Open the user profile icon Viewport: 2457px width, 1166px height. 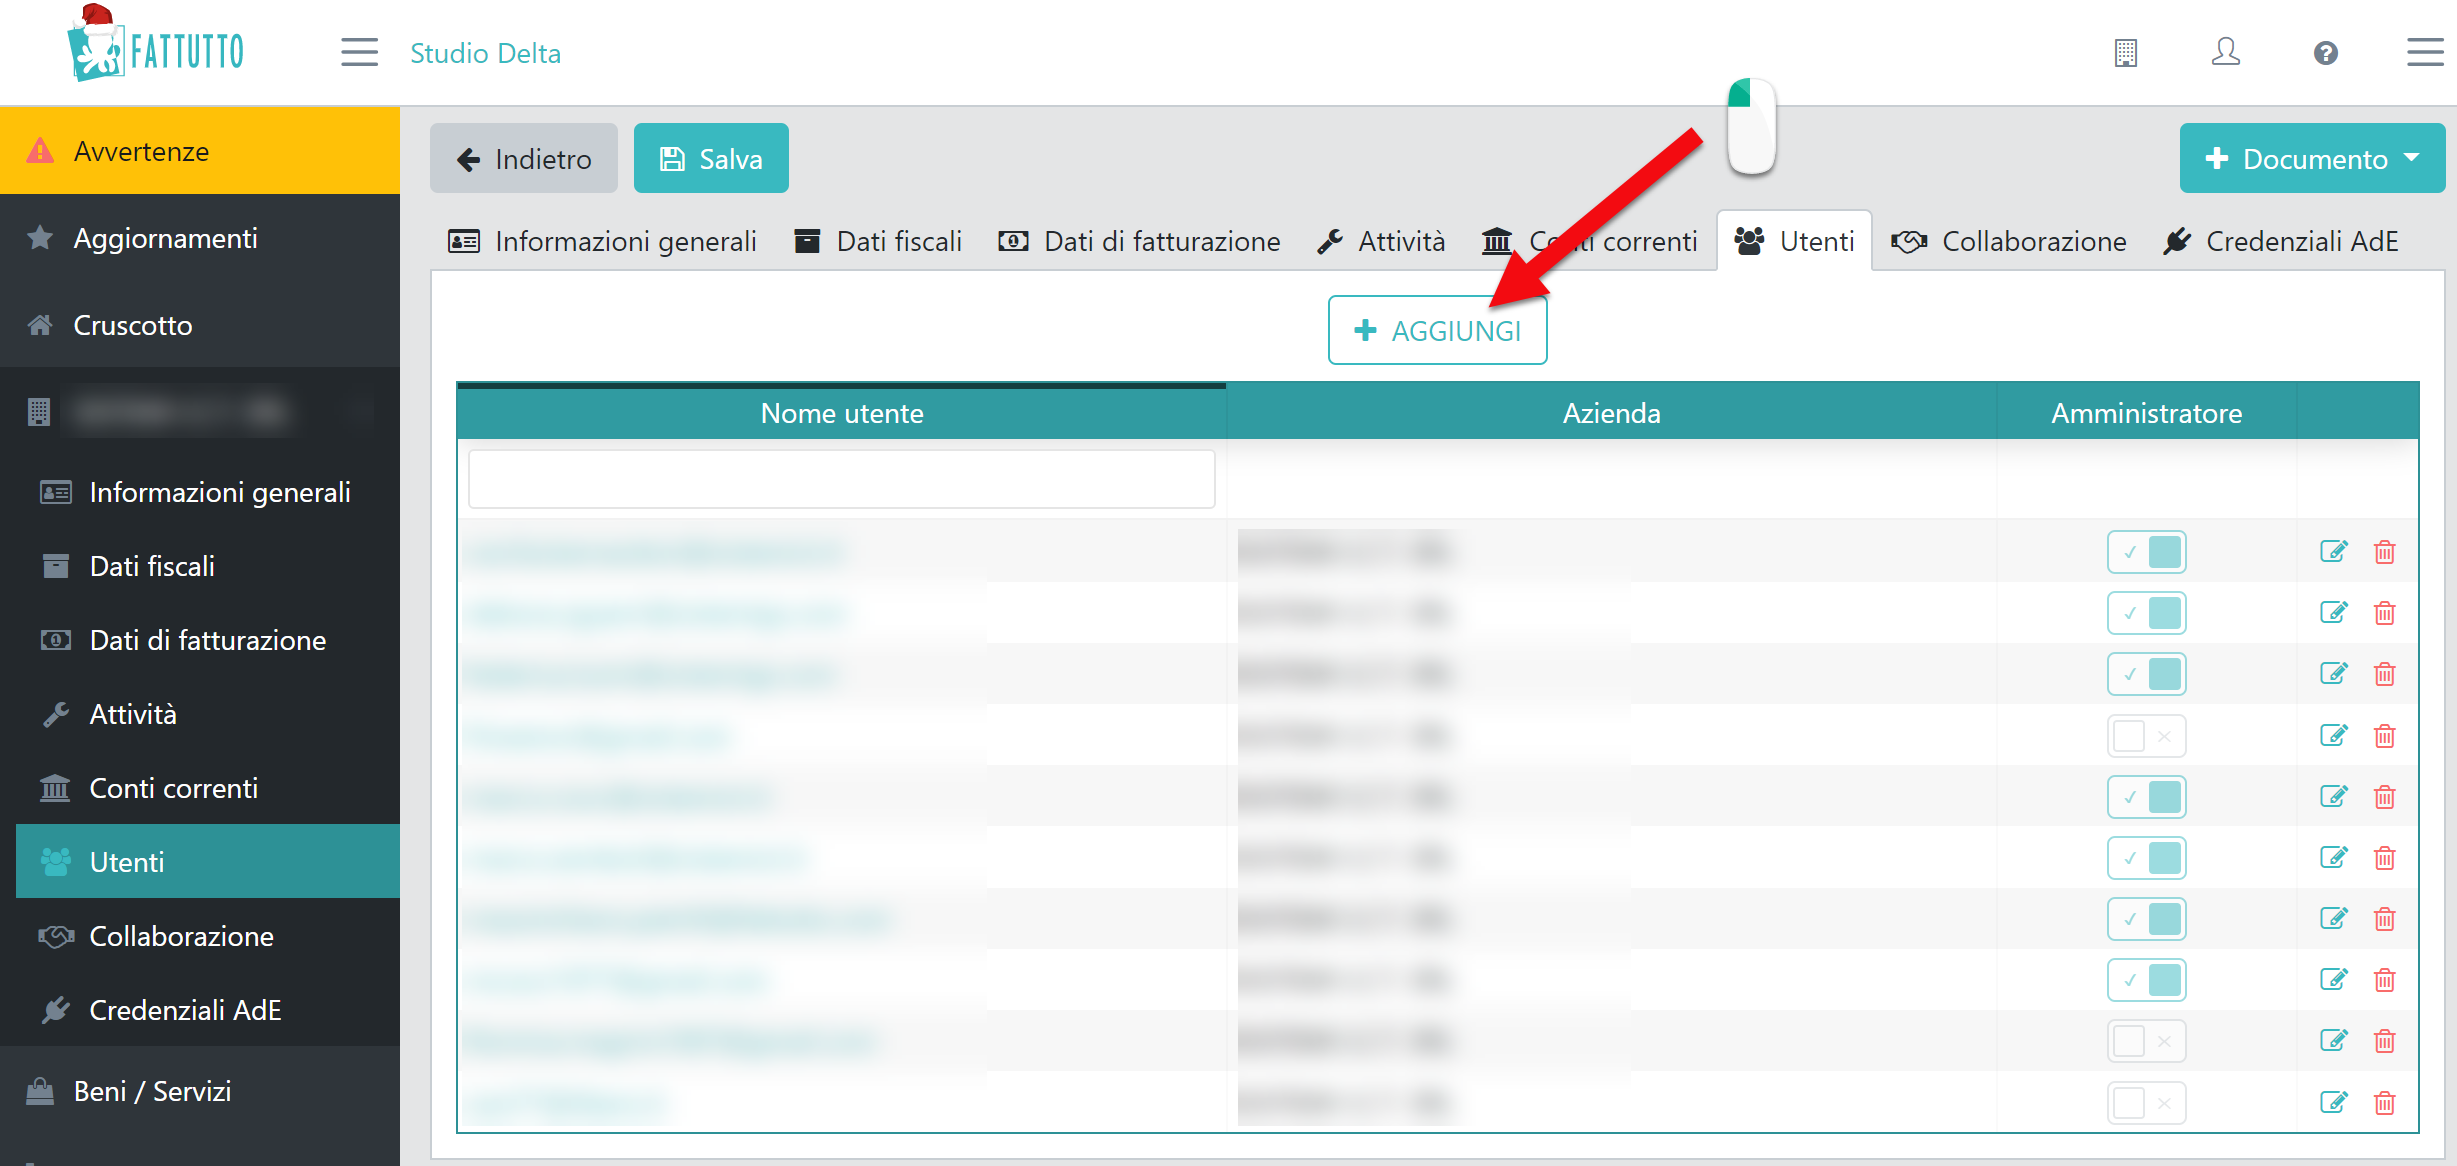pyautogui.click(x=2225, y=53)
